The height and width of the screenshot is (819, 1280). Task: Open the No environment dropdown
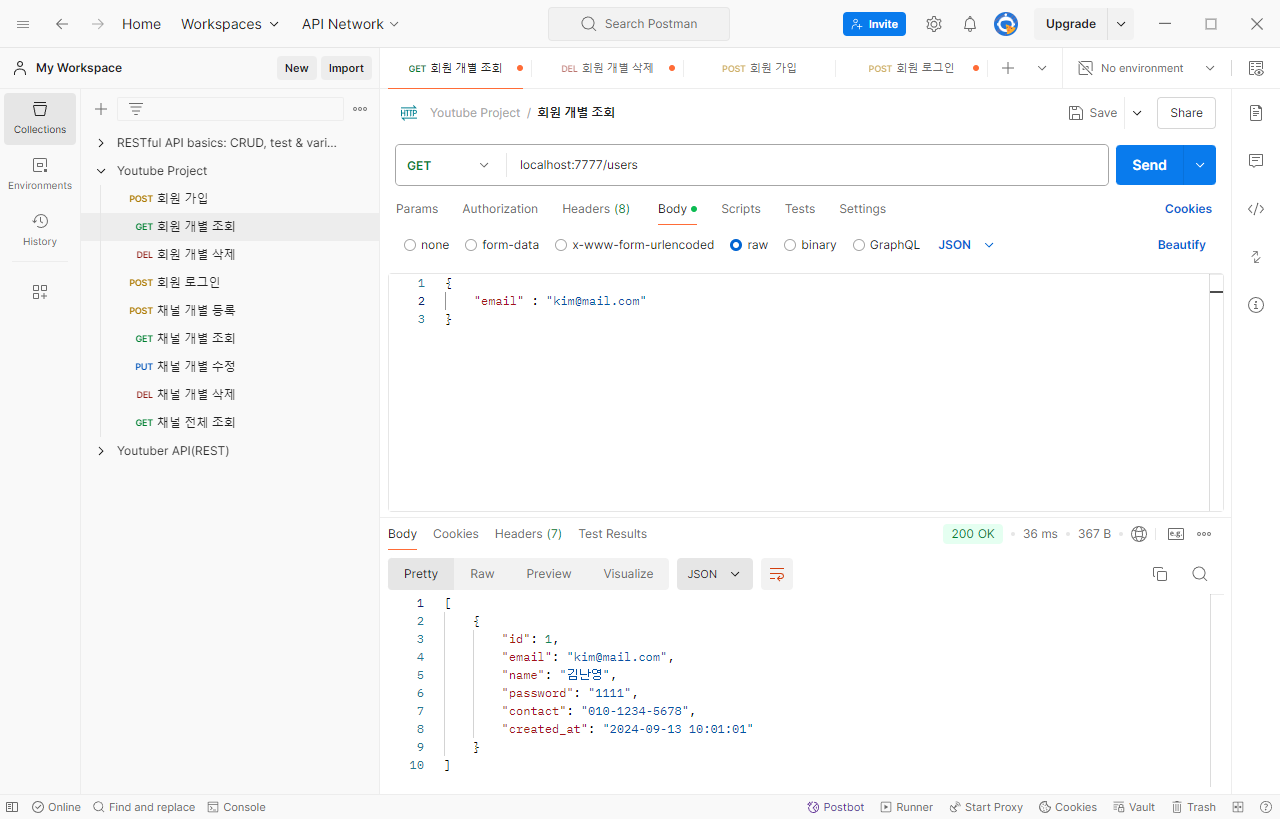click(1146, 68)
